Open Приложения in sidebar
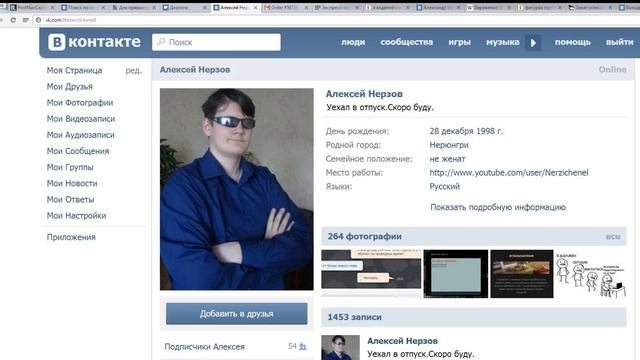This screenshot has width=640, height=360. coord(71,237)
